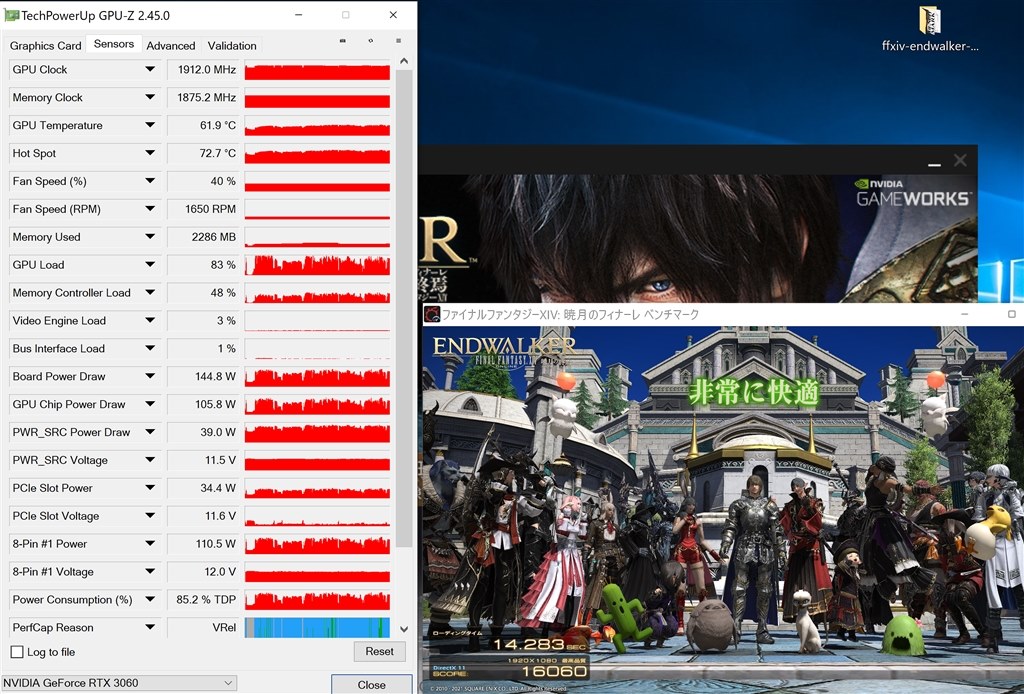Click the Board Power Draw graph
Image resolution: width=1024 pixels, height=694 pixels.
pyautogui.click(x=317, y=377)
